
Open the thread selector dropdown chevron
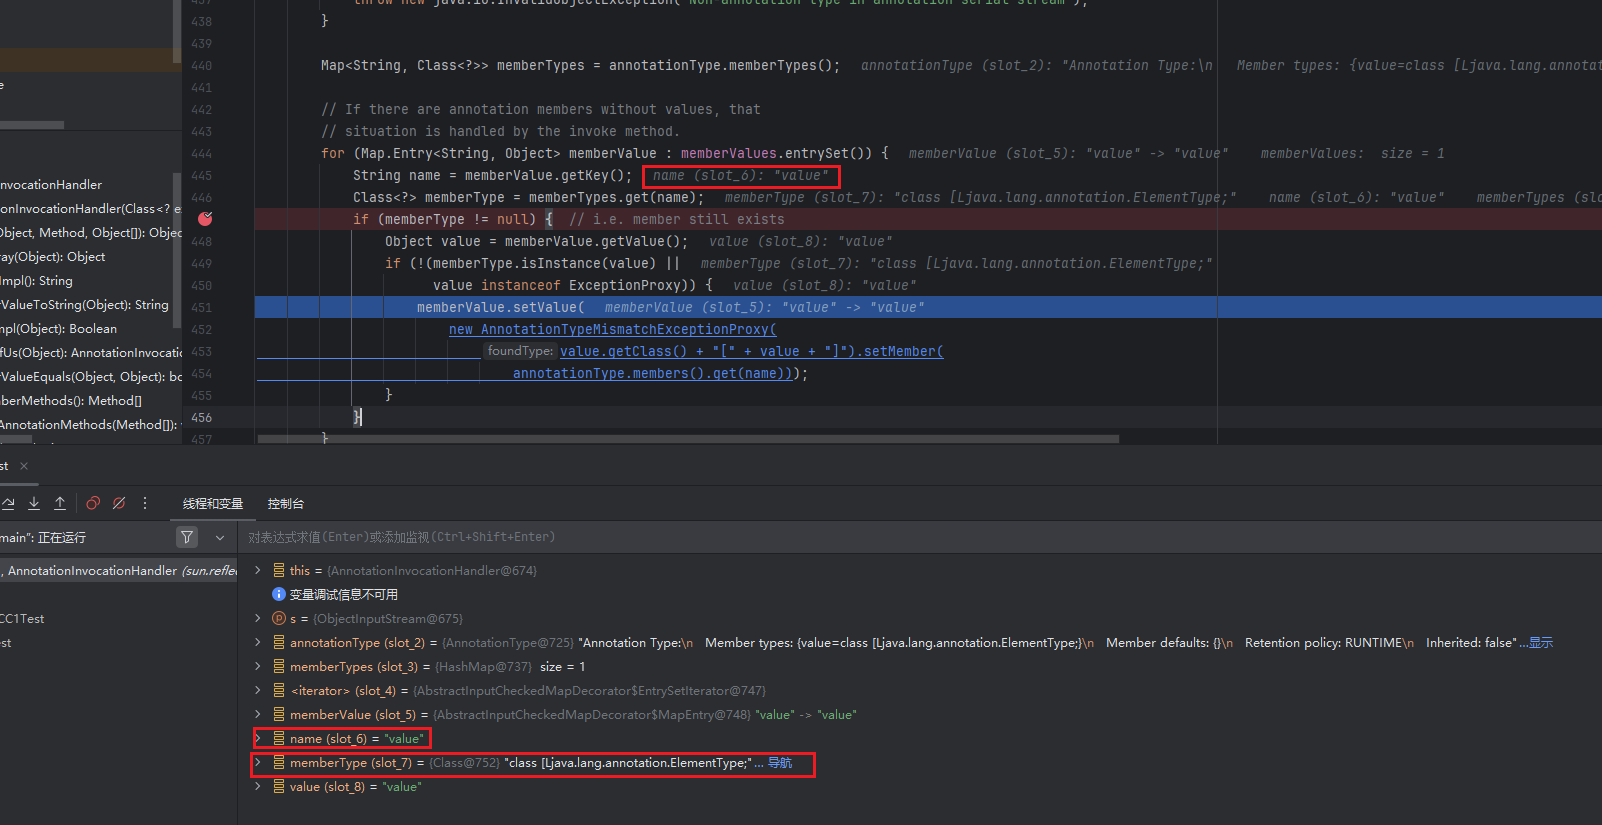(220, 537)
